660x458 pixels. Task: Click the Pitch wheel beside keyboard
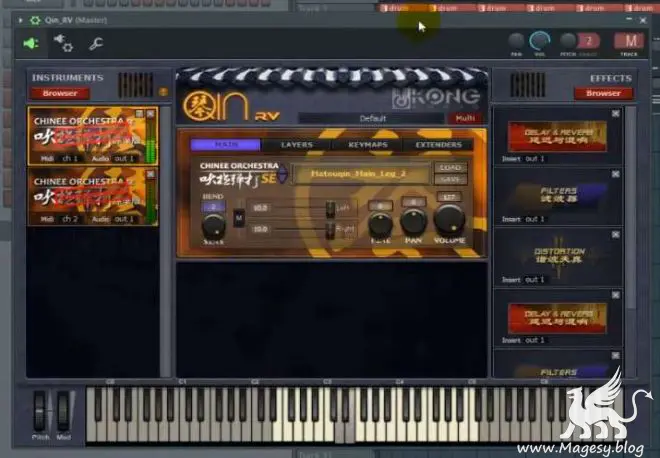coord(40,411)
